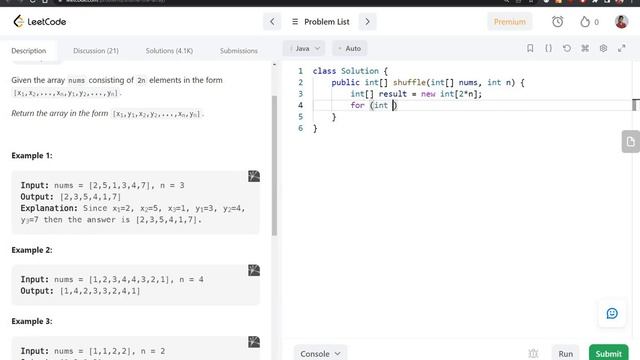The width and height of the screenshot is (640, 360).
Task: Switch to the Solutions (4.1K) tab
Action: coord(169,51)
